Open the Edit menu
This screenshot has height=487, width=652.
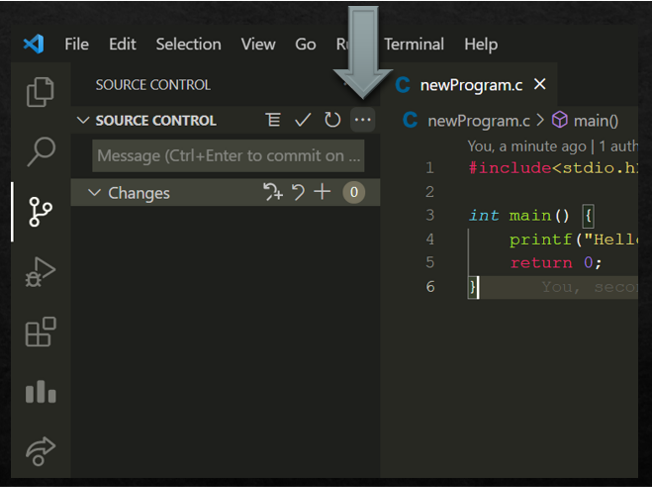point(122,44)
